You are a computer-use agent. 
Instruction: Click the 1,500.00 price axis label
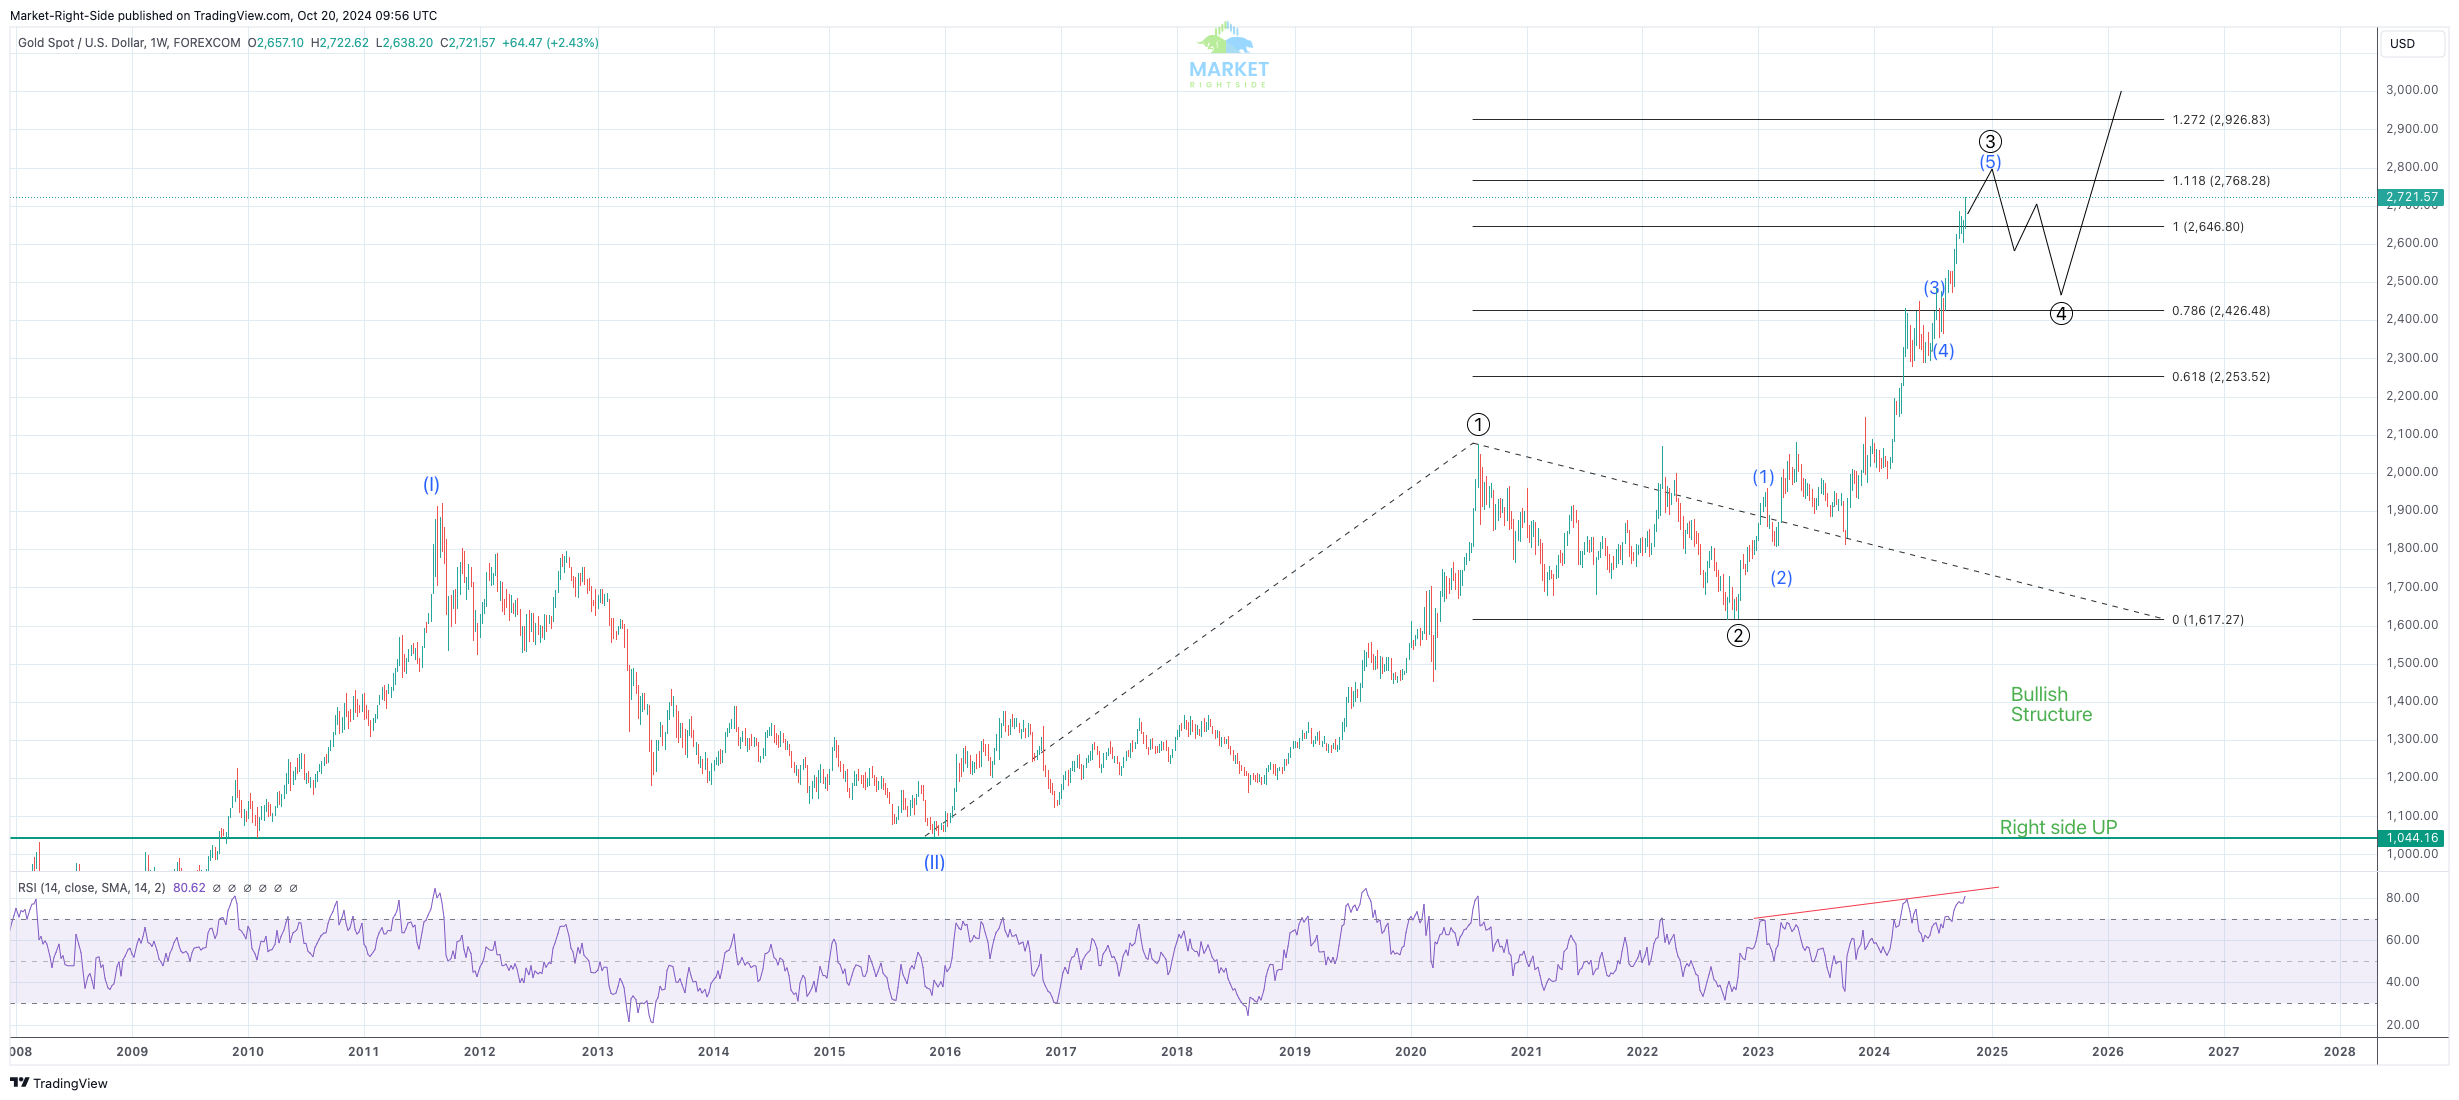point(2412,663)
